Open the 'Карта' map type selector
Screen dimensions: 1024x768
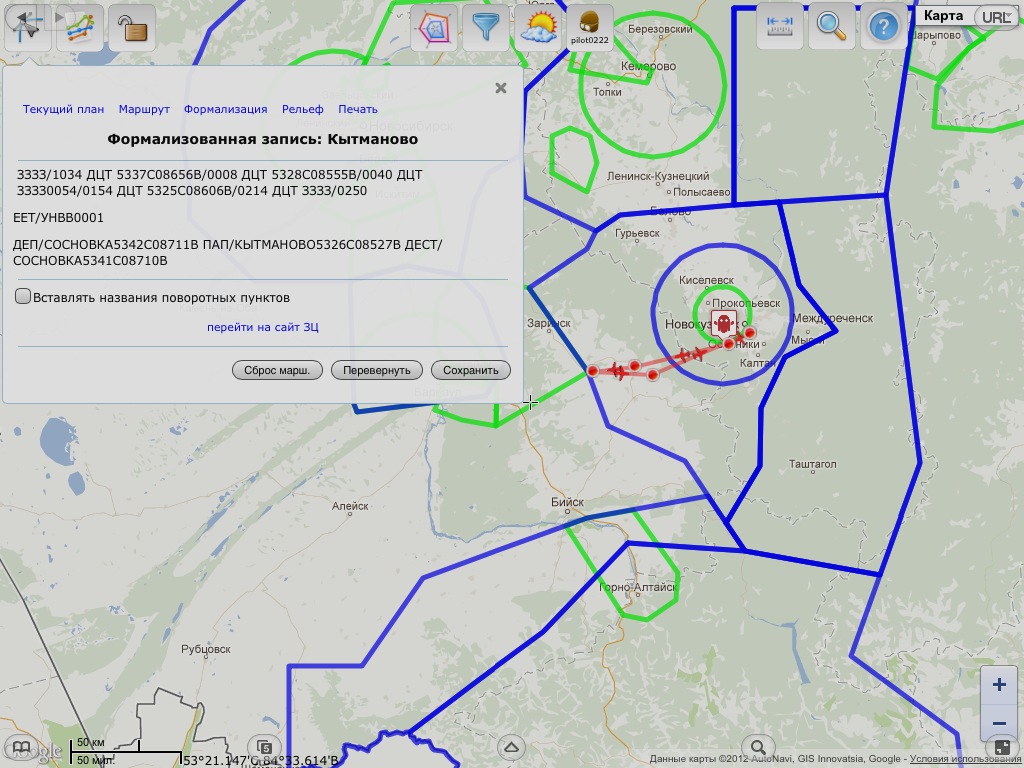tap(942, 15)
